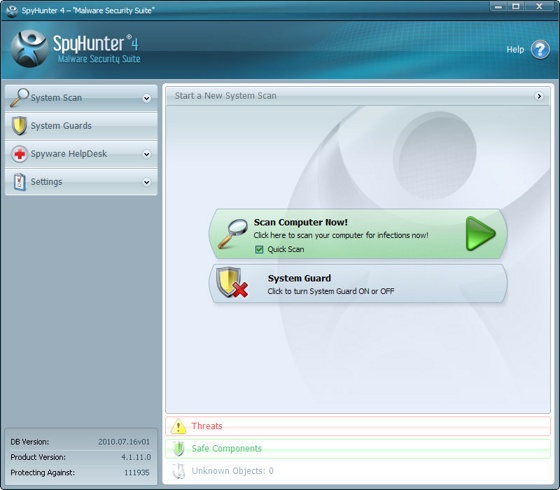Image resolution: width=560 pixels, height=490 pixels.
Task: Click the arrow on Start a New System Scan
Action: pos(539,96)
